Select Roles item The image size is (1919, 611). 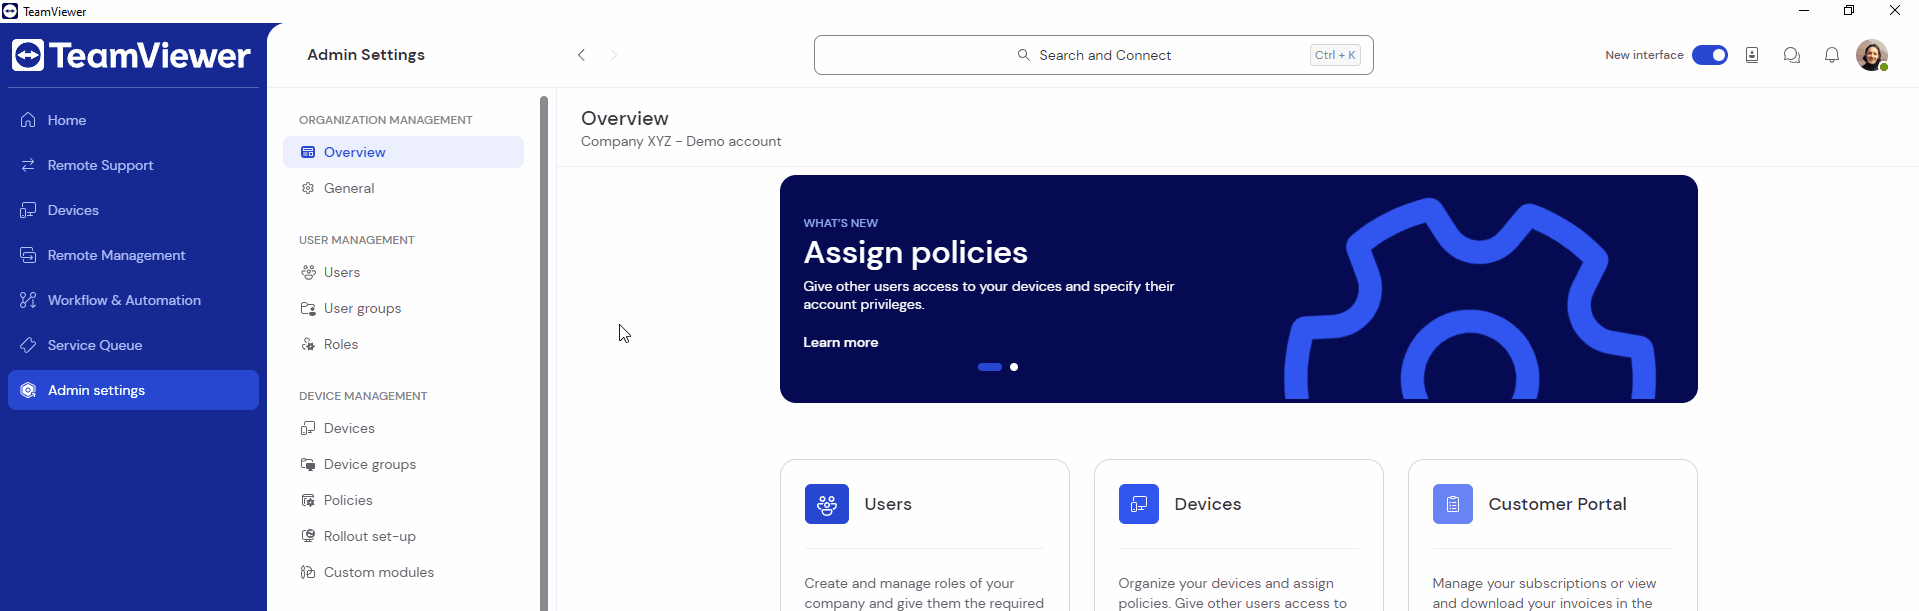(x=403, y=344)
